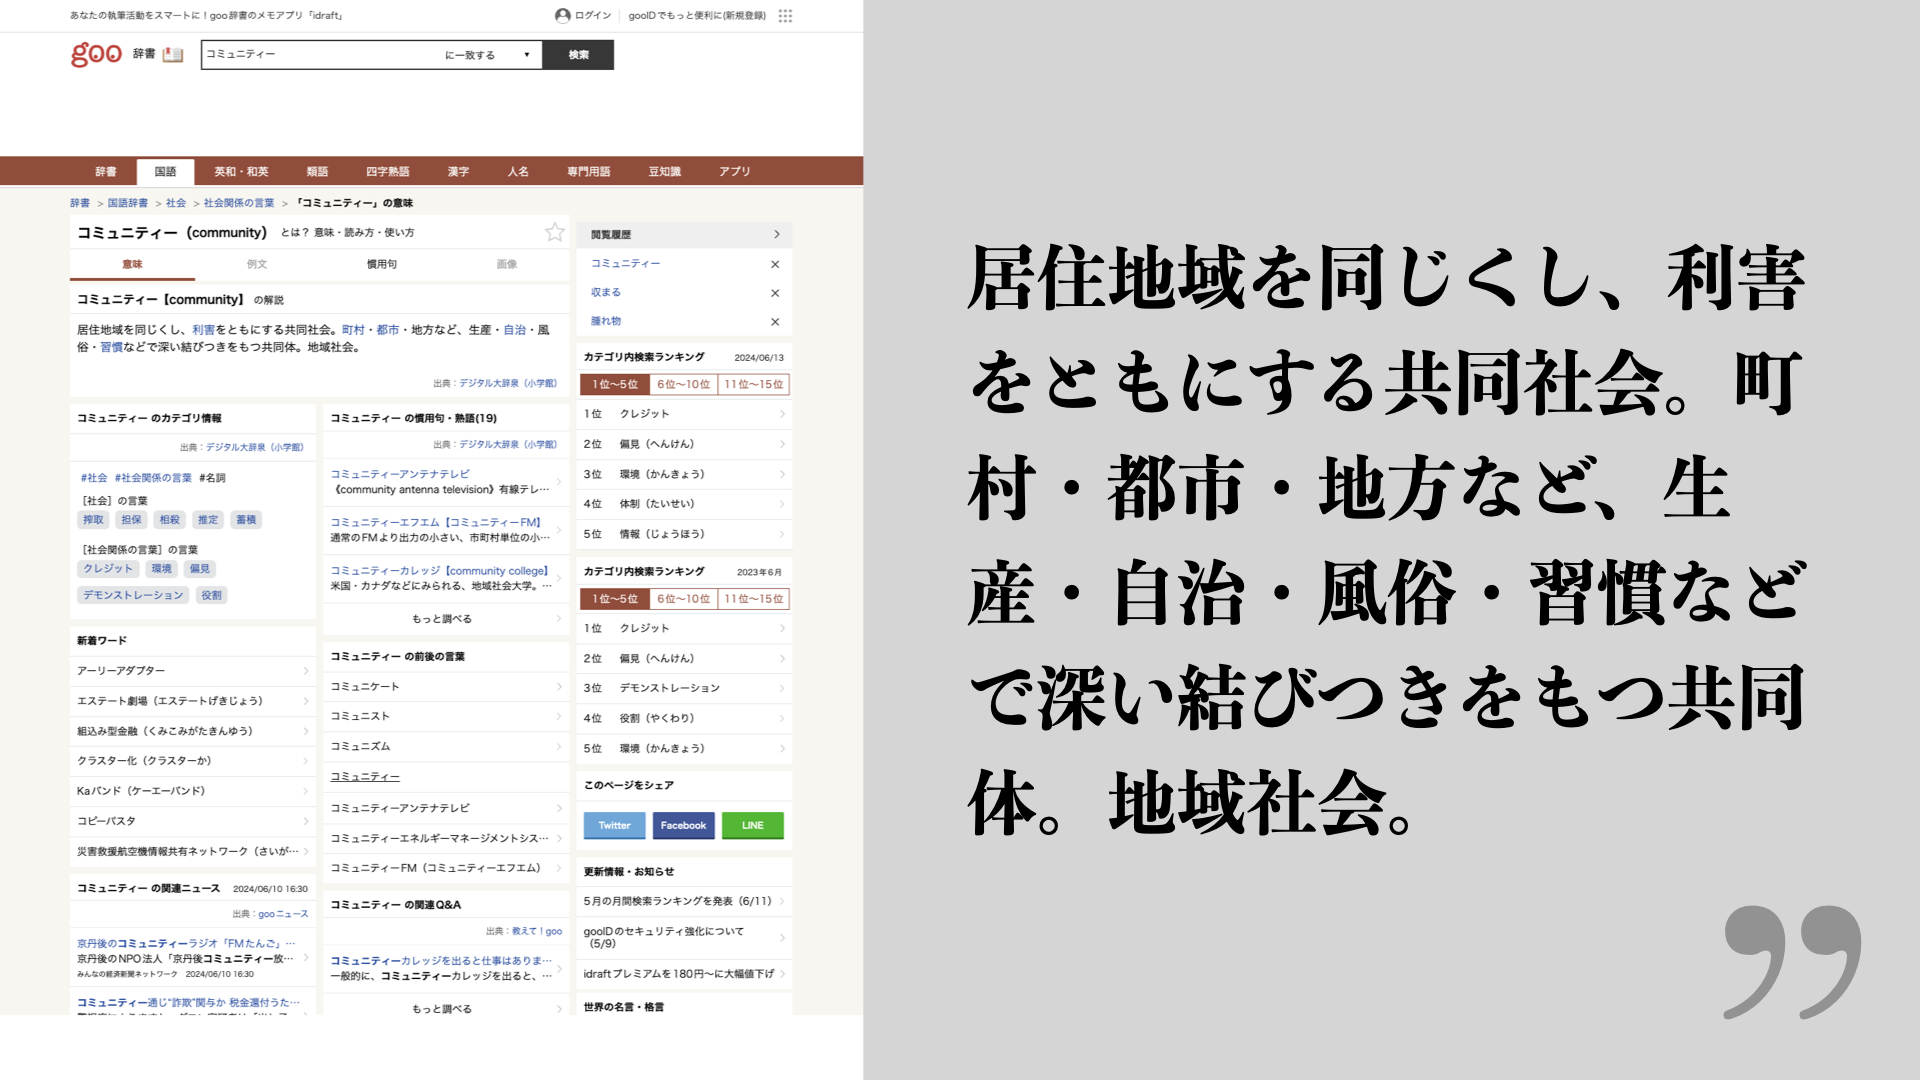Select the 6位〜10位 ranking range
Screen dimensions: 1920x1080
pos(683,384)
